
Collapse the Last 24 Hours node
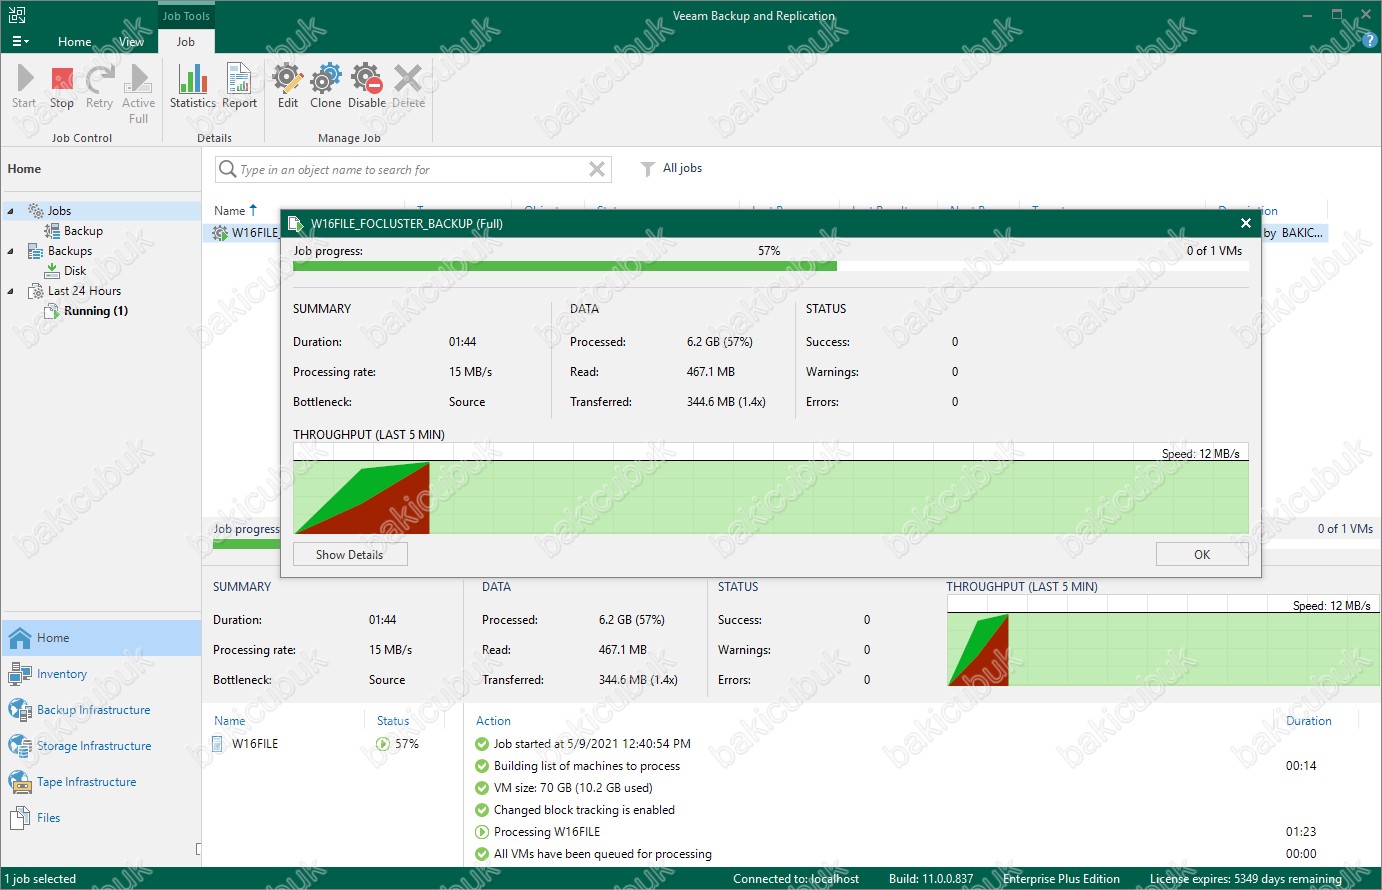point(11,291)
